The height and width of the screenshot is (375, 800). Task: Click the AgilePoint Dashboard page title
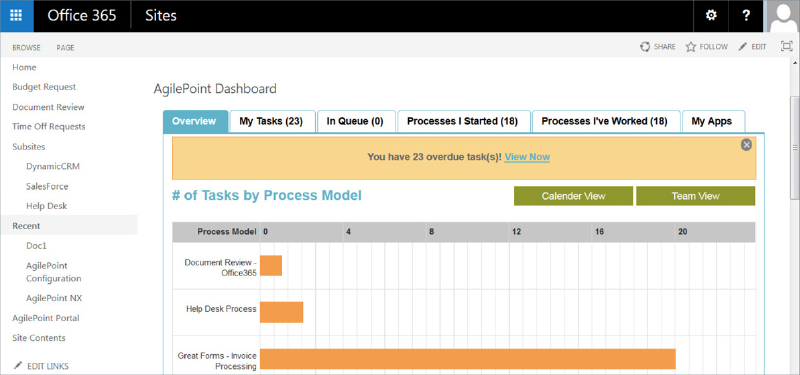pyautogui.click(x=215, y=89)
